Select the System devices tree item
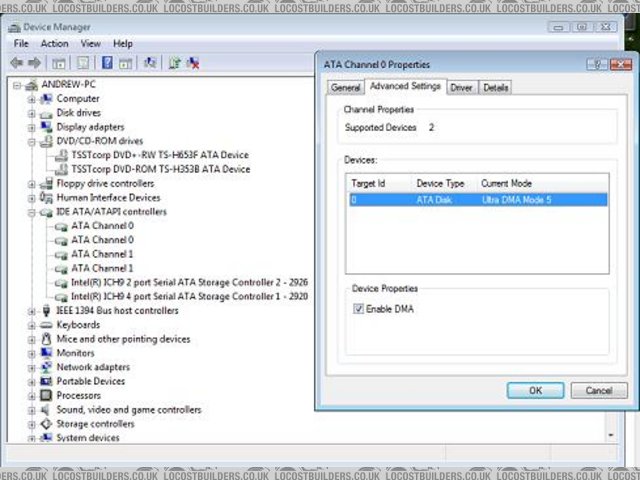Image resolution: width=640 pixels, height=480 pixels. (88, 438)
